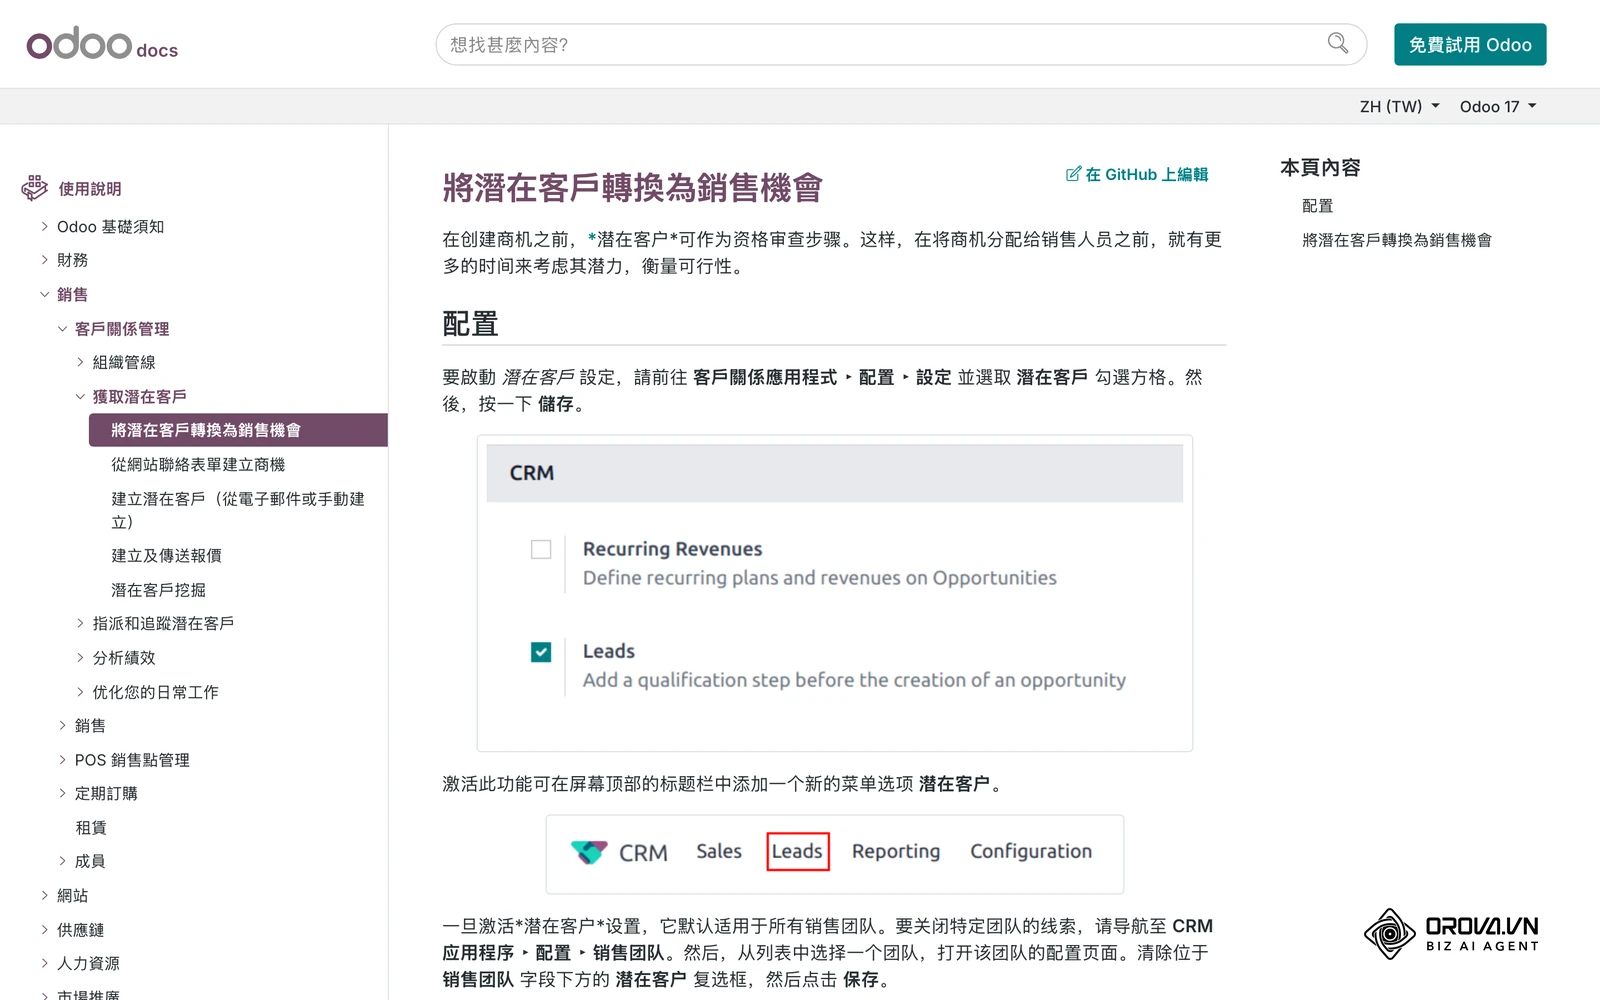Expand the Odoo 基礎須知 chevron

[45, 227]
